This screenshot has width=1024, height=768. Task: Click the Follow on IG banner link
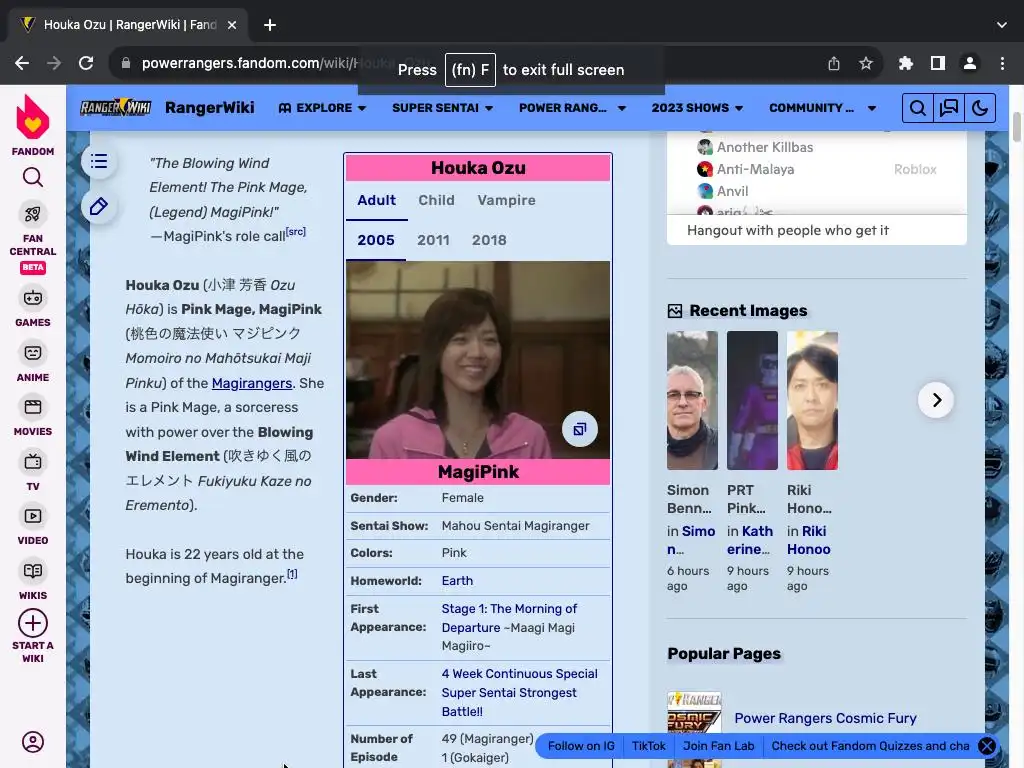[x=581, y=746]
